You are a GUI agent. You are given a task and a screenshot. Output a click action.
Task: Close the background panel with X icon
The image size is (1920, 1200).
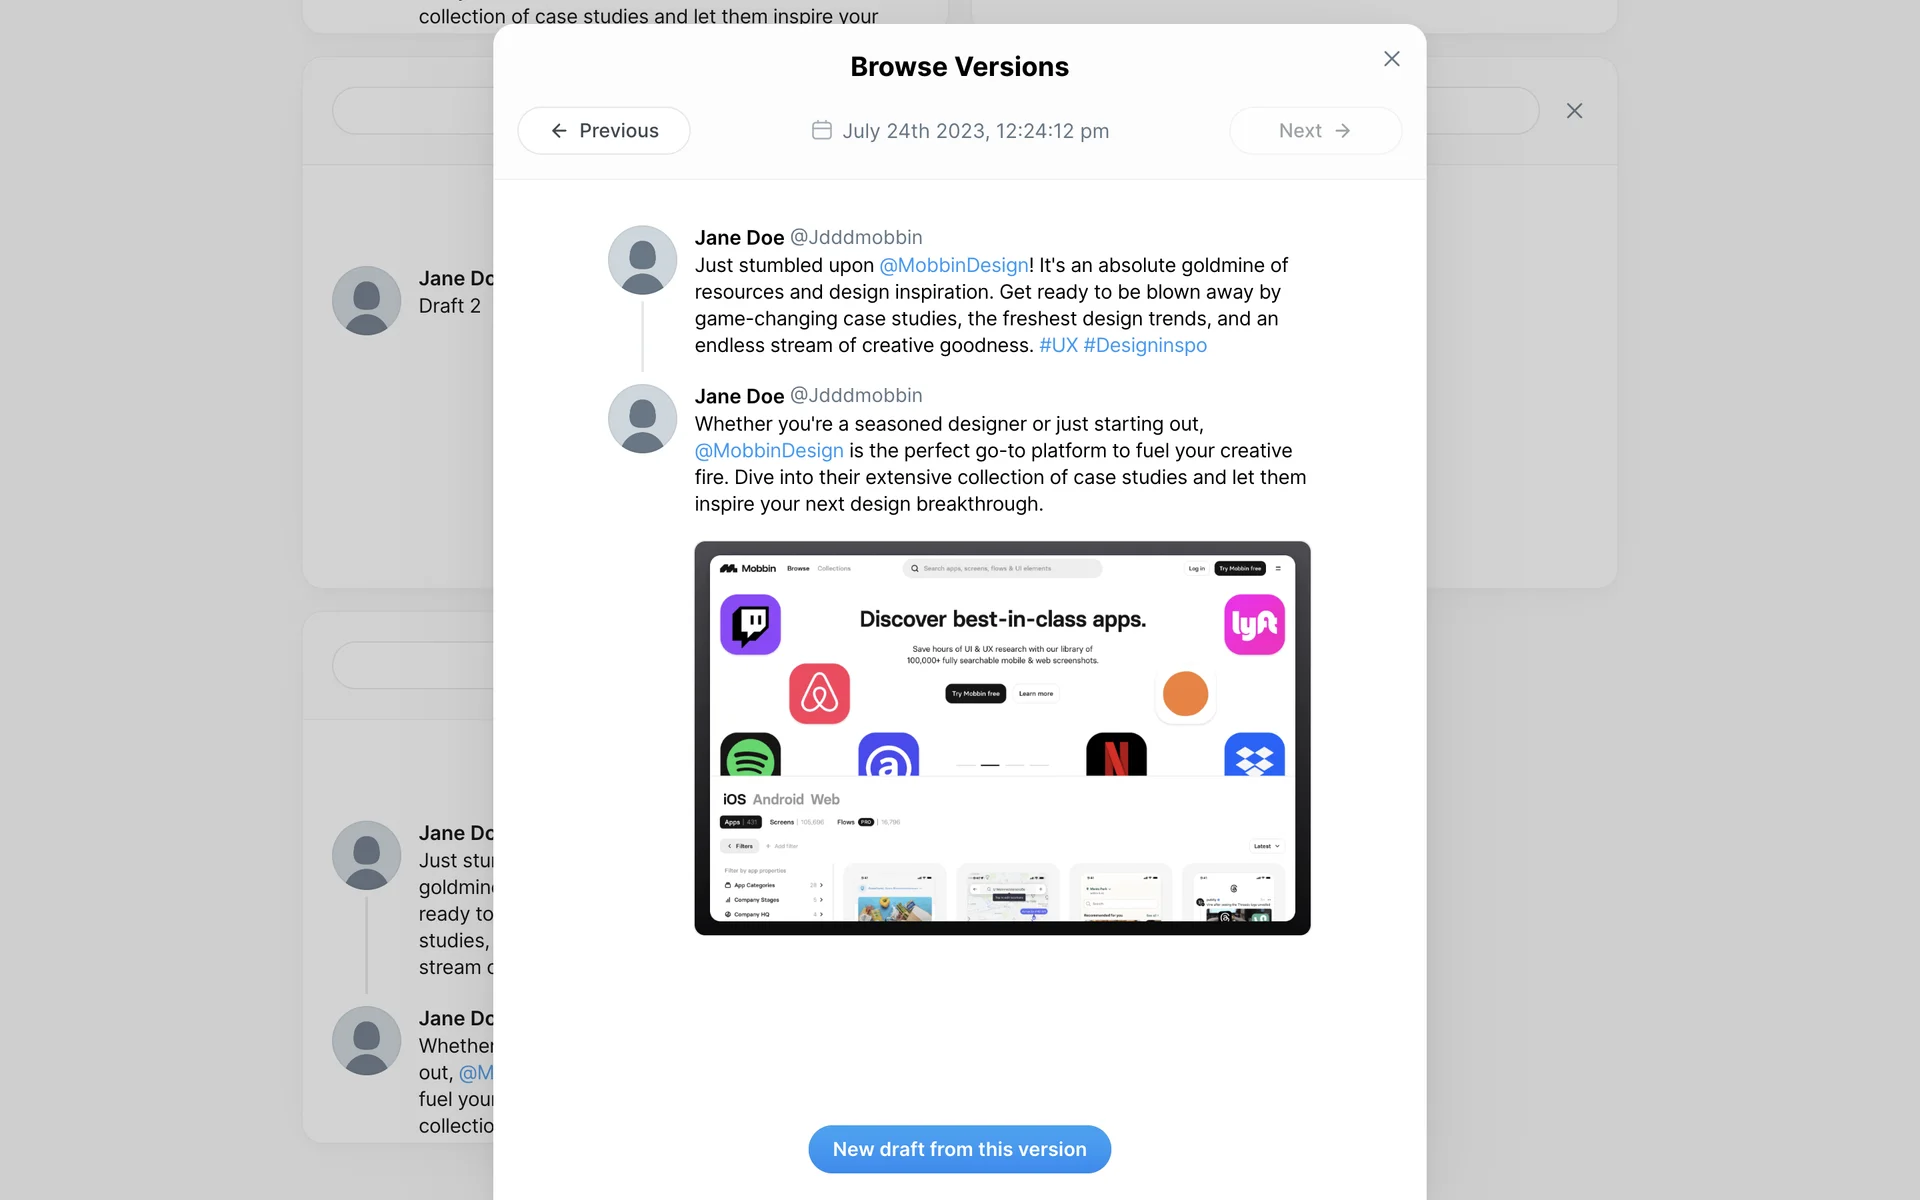[1574, 111]
